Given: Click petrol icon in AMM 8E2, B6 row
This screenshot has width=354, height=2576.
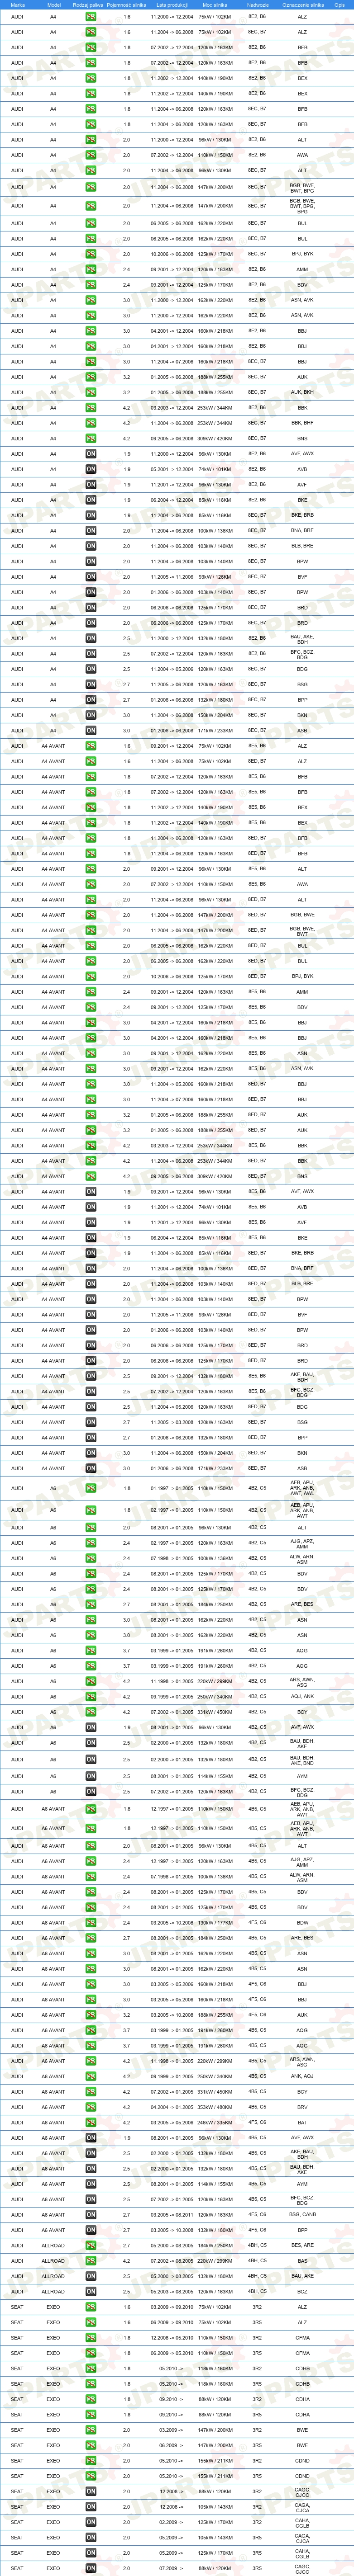Looking at the screenshot, I should (91, 269).
